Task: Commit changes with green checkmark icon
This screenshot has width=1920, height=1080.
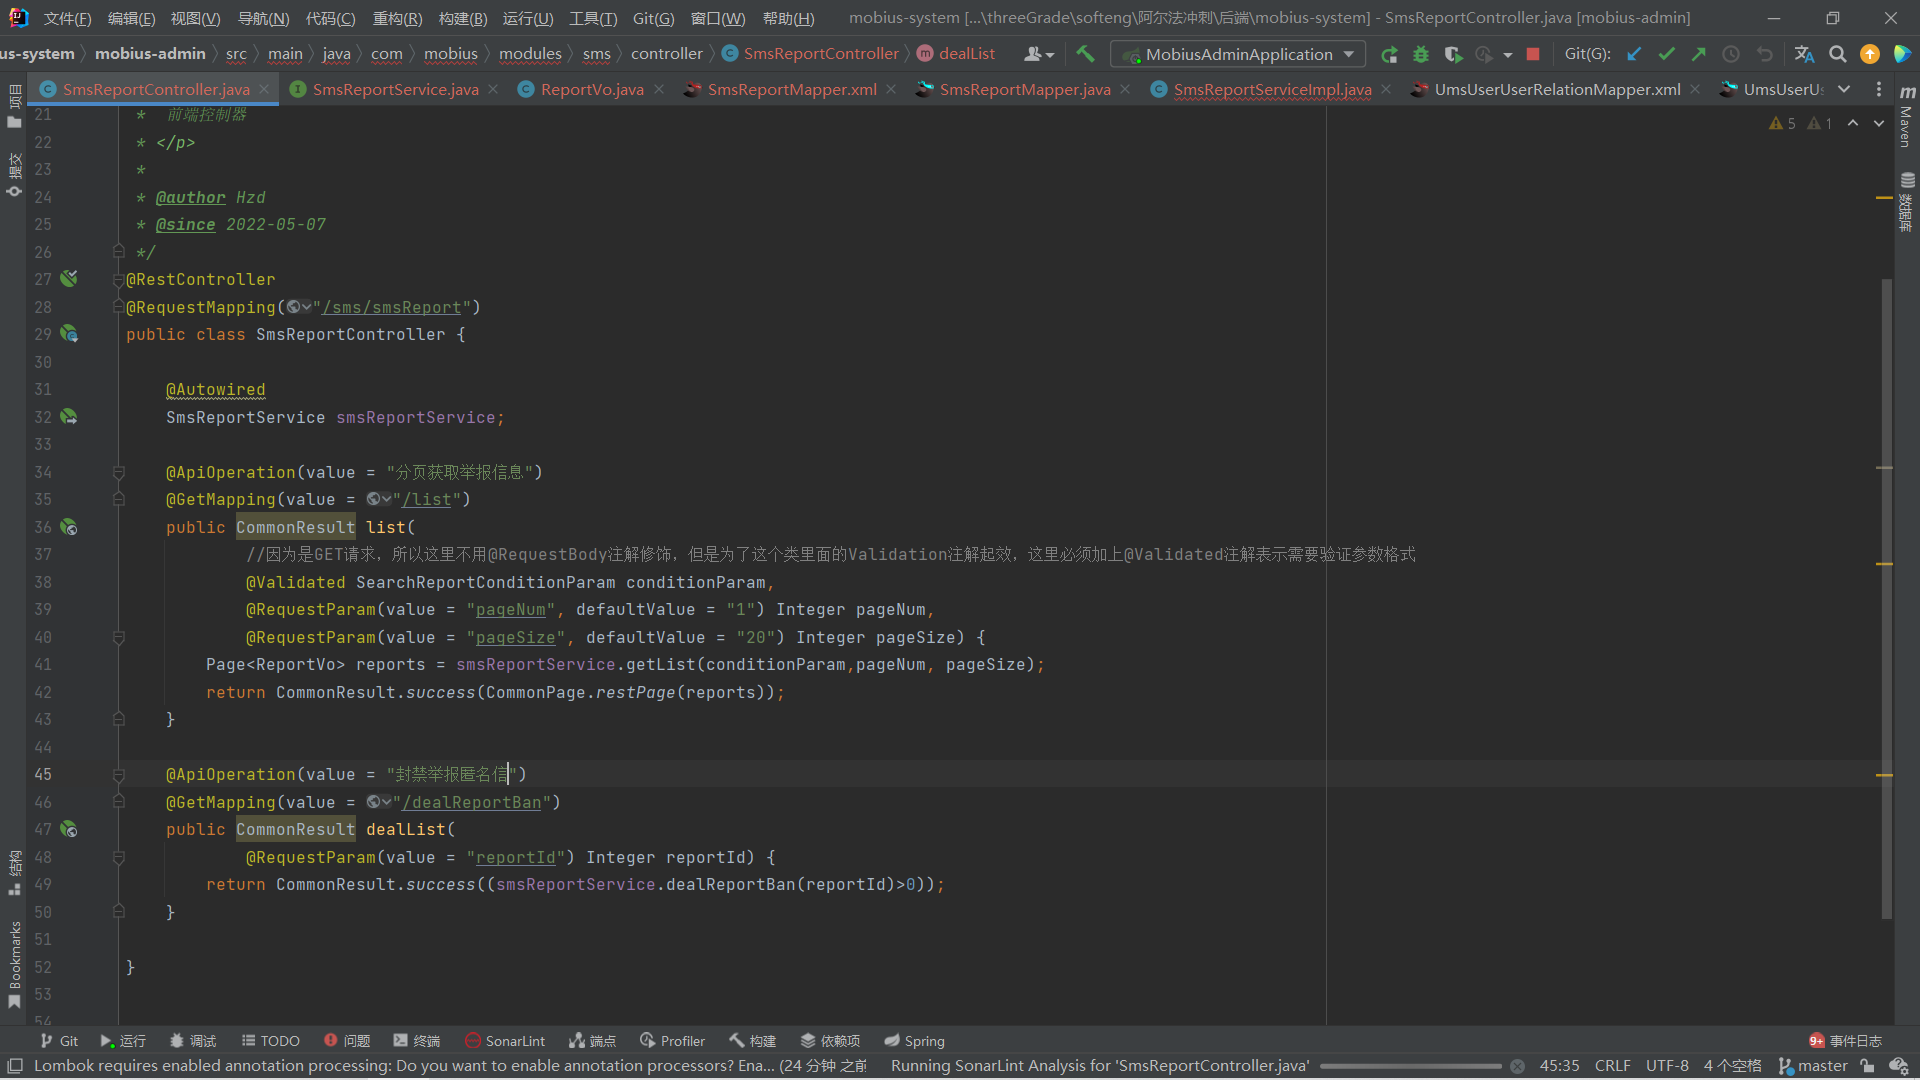Action: point(1666,54)
